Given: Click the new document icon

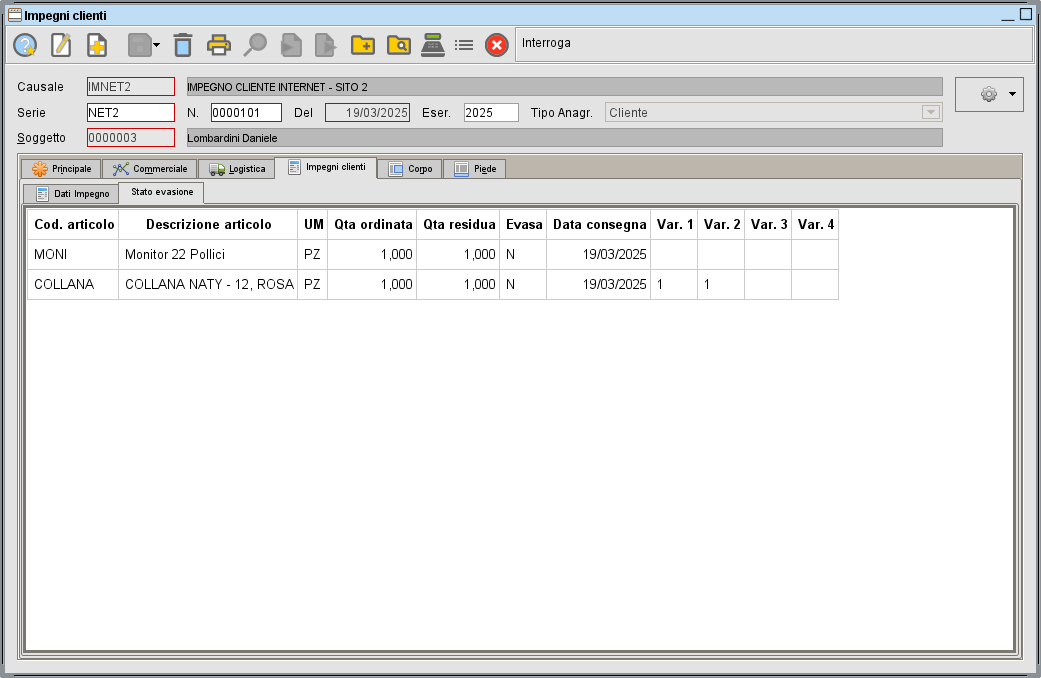Looking at the screenshot, I should coord(96,45).
